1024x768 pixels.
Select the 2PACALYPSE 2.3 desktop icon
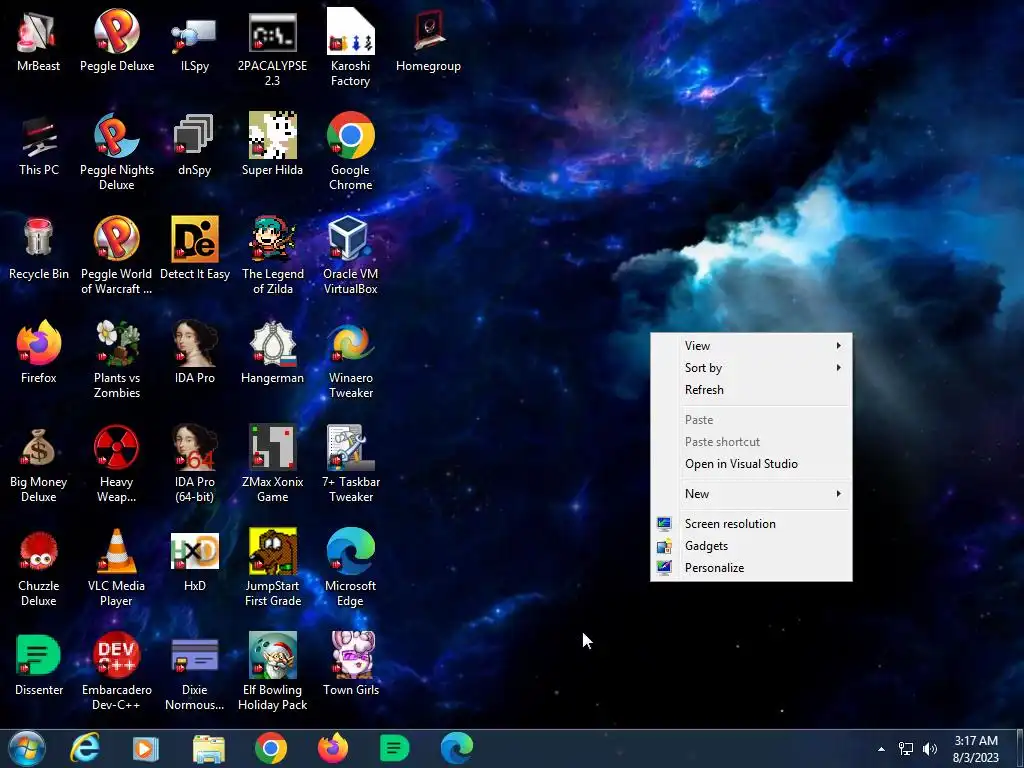point(272,48)
